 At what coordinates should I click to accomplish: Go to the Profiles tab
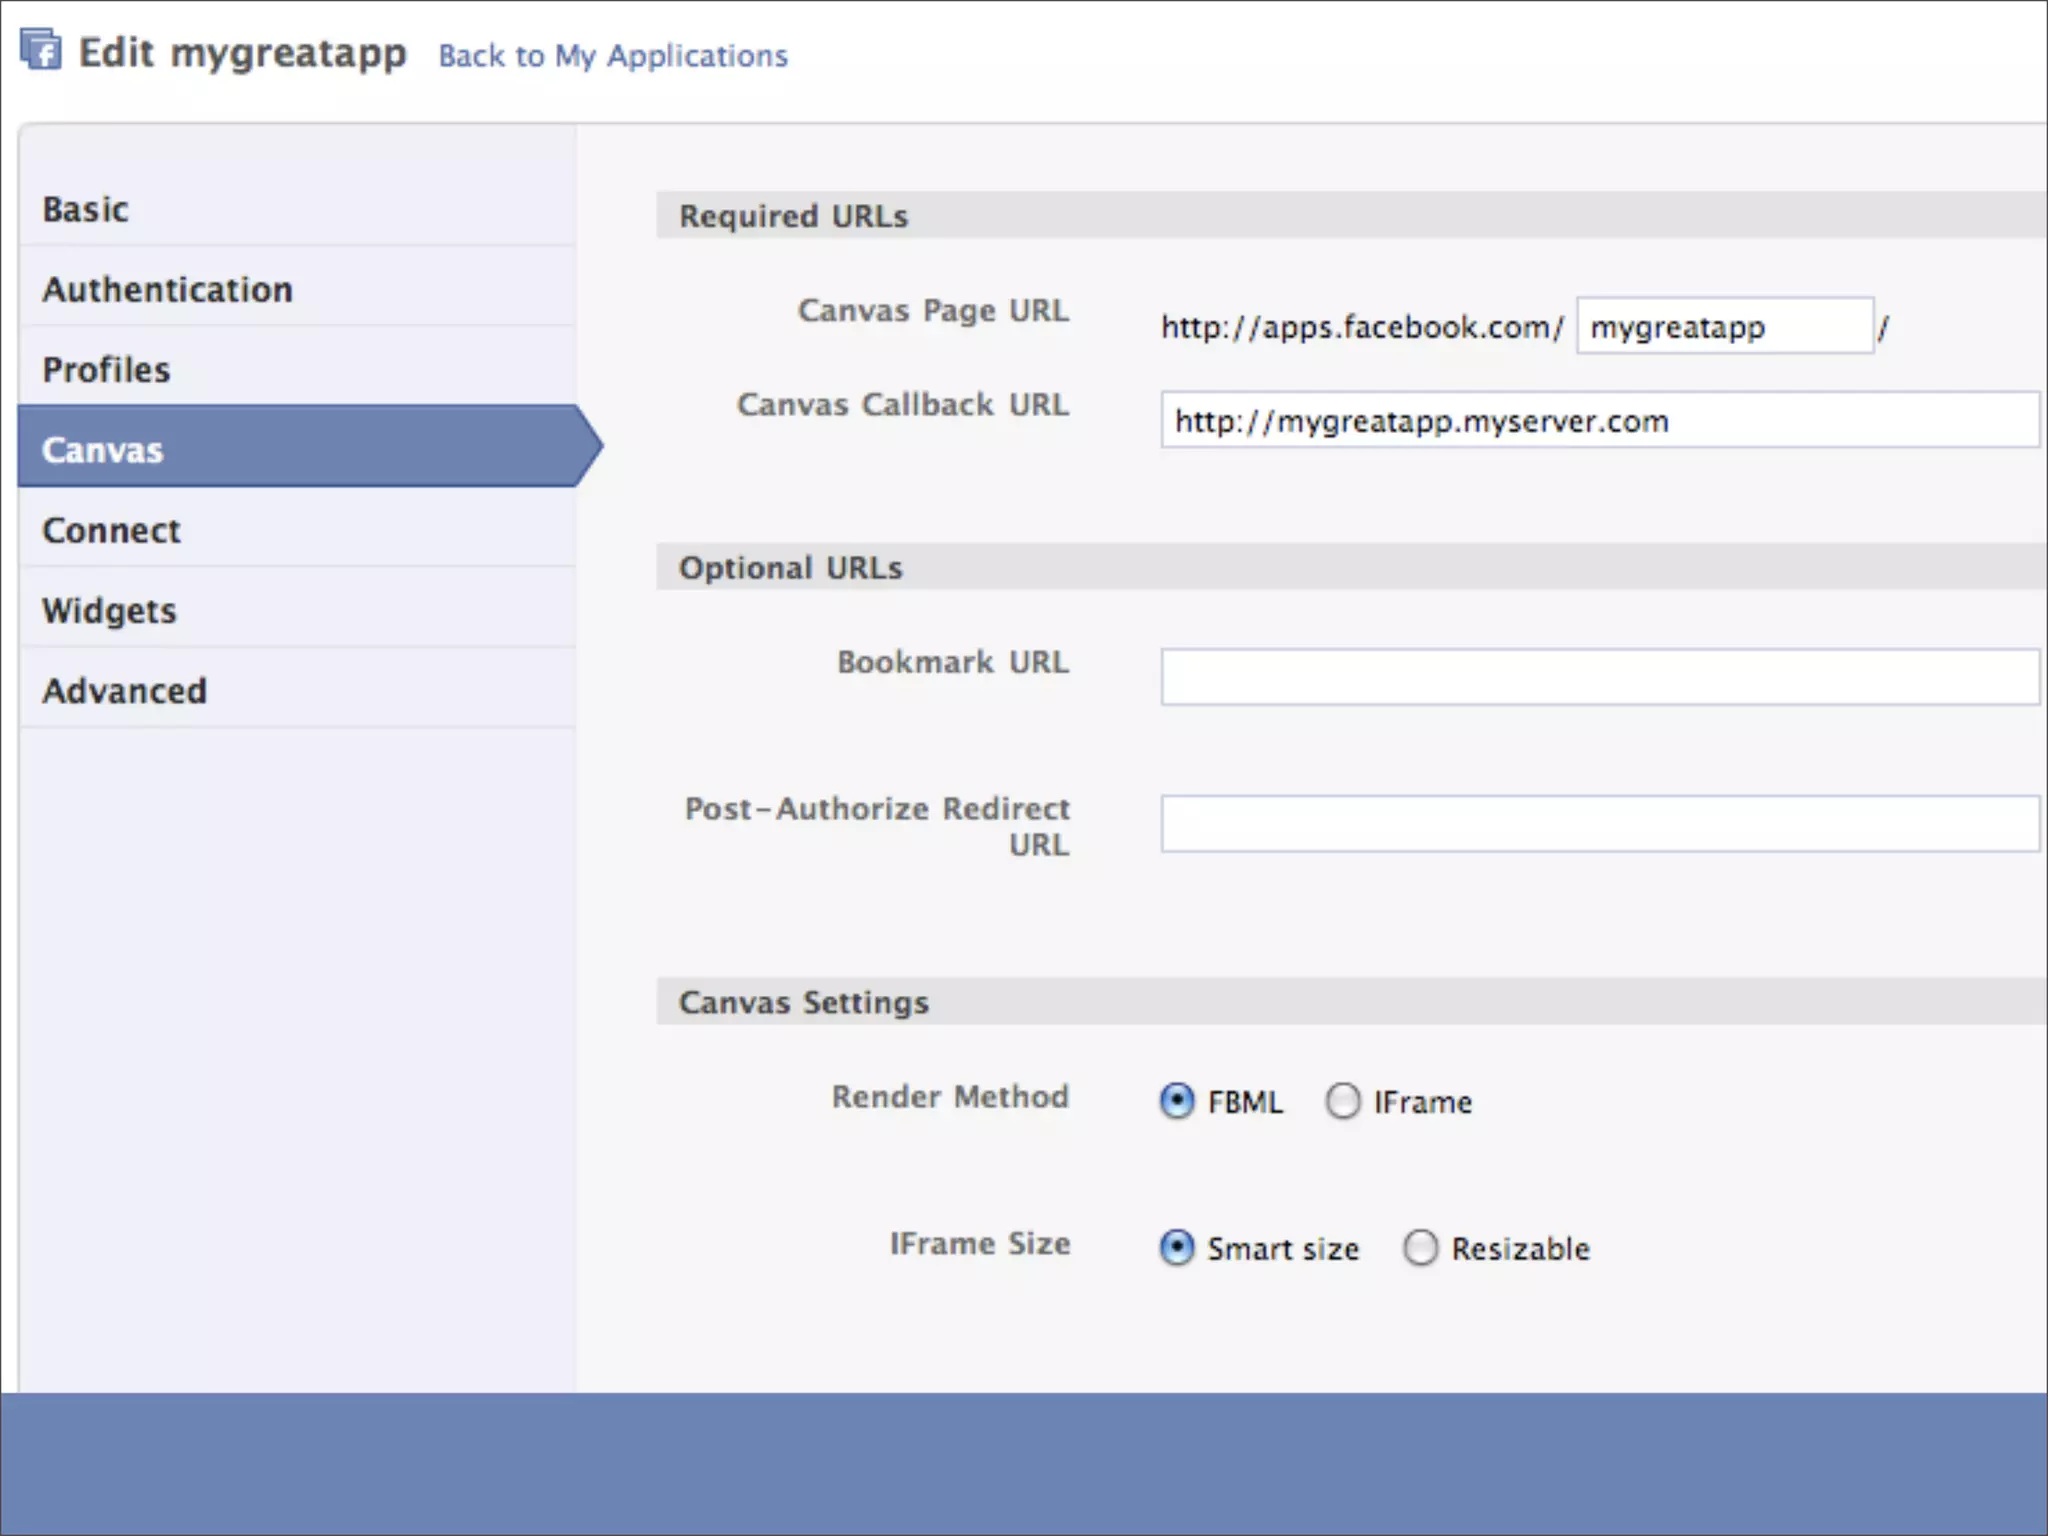tap(106, 370)
